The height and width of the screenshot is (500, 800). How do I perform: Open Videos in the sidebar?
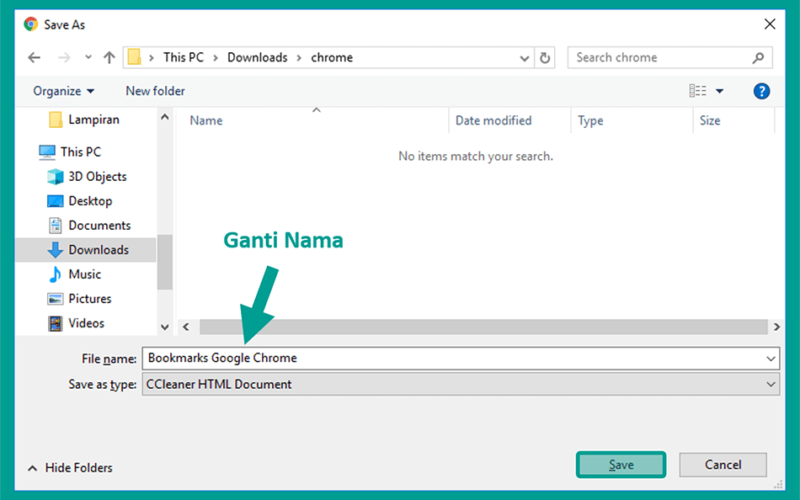(x=76, y=323)
